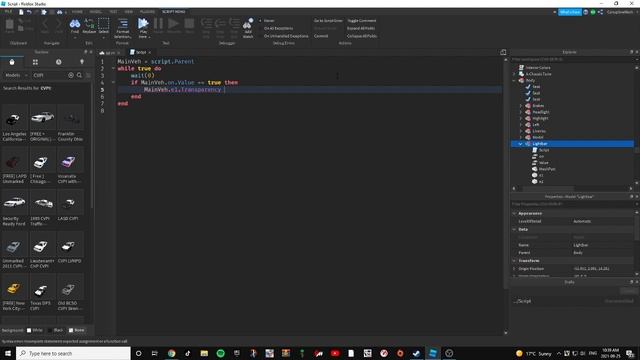This screenshot has height=360, width=640.
Task: Click the Toolbox search field containing CVPI
Action: (x=48, y=75)
